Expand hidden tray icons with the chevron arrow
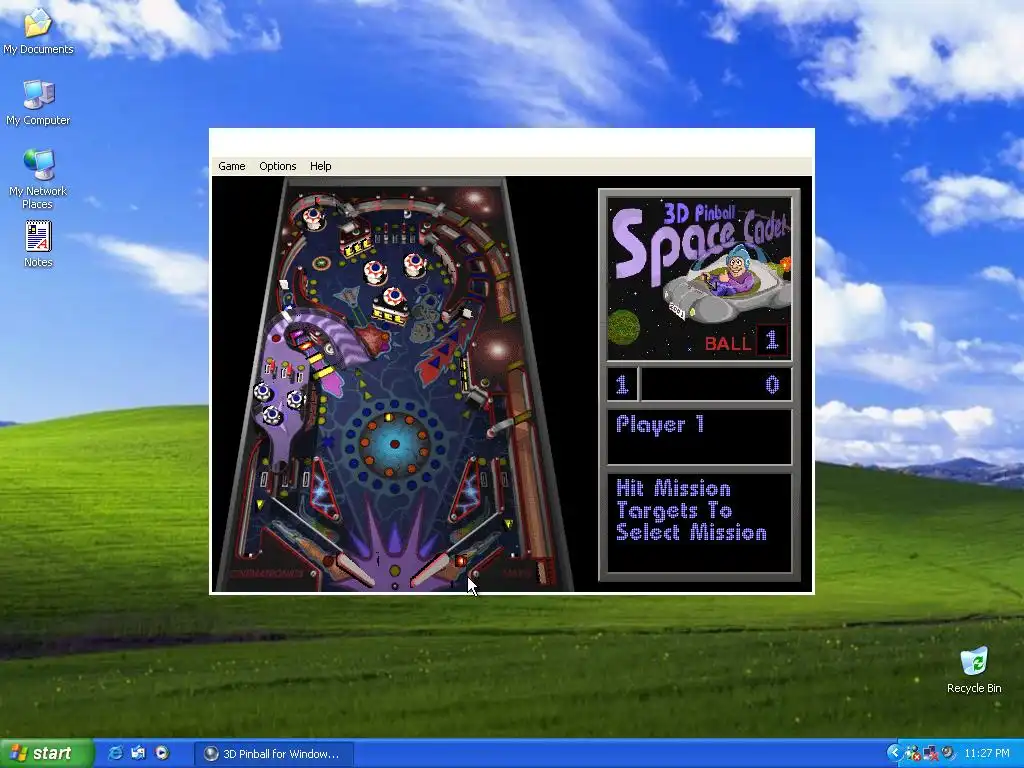Screen dimensions: 1024x768 coord(893,753)
